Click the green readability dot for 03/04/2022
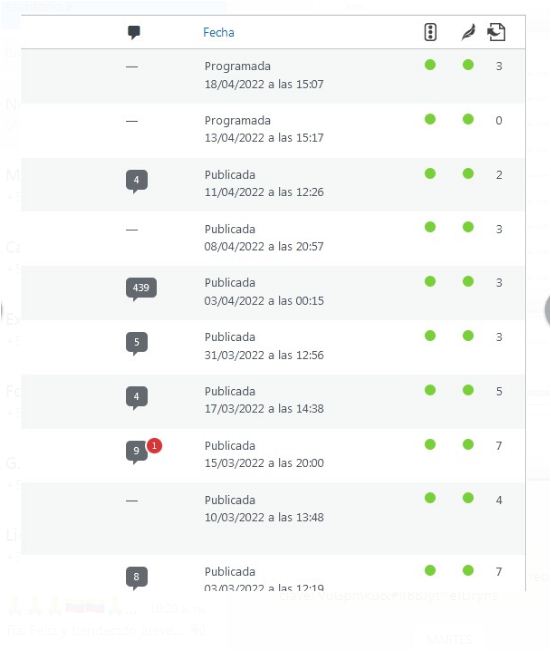Image resolution: width=551 pixels, height=651 pixels. pyautogui.click(x=468, y=281)
